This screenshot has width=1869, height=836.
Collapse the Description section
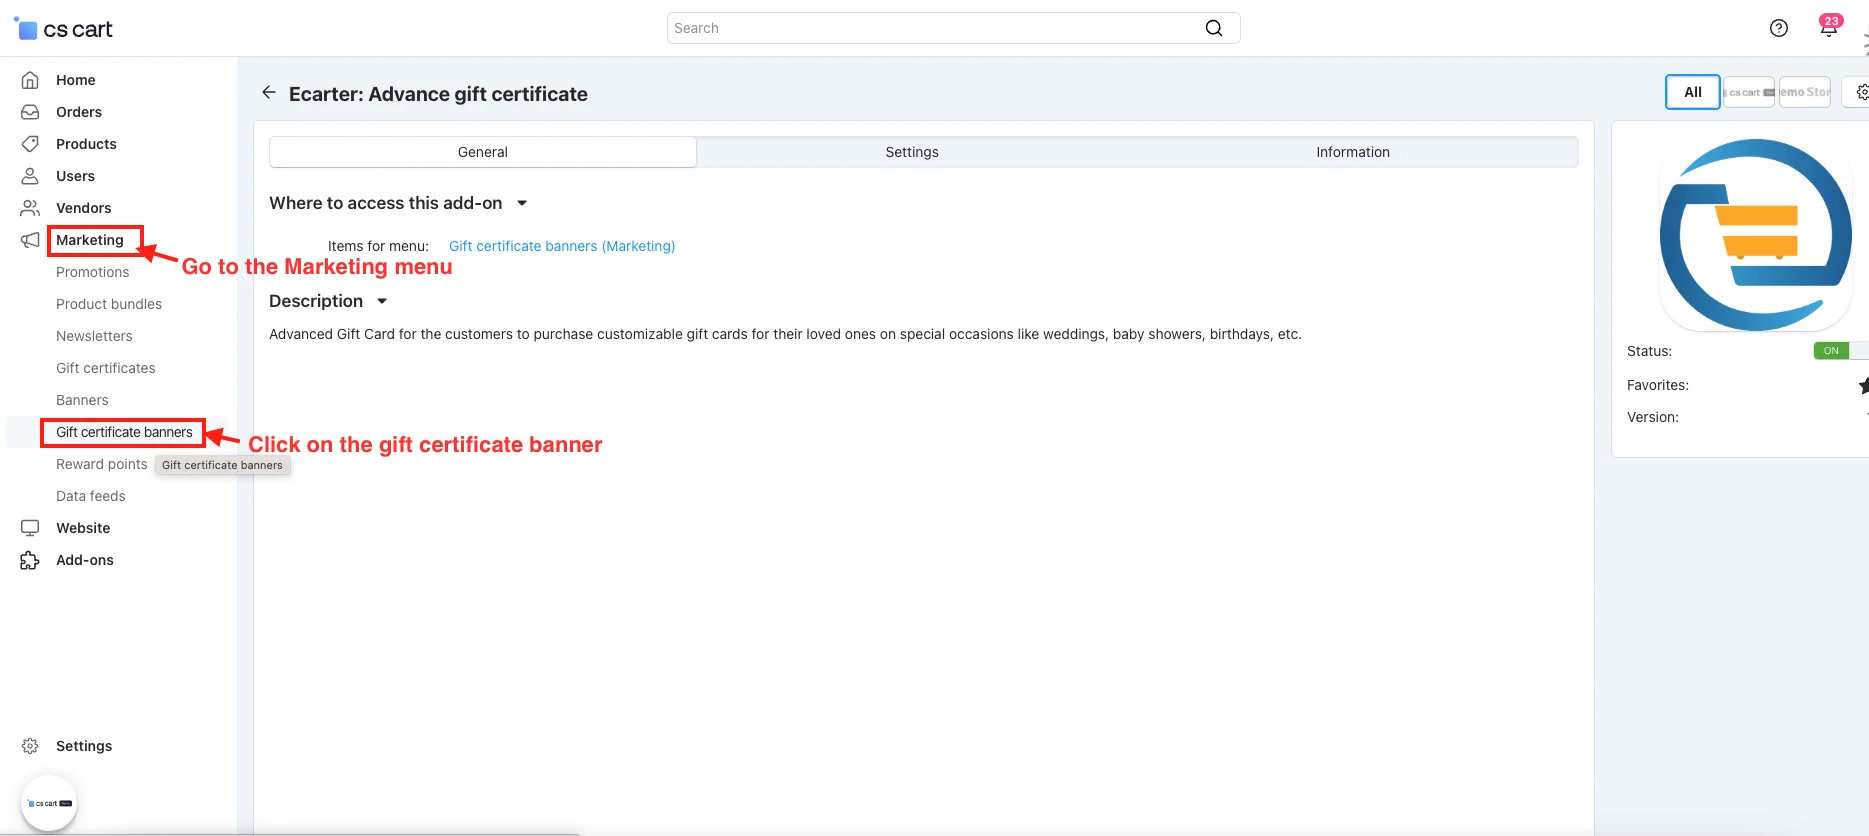[x=381, y=301]
